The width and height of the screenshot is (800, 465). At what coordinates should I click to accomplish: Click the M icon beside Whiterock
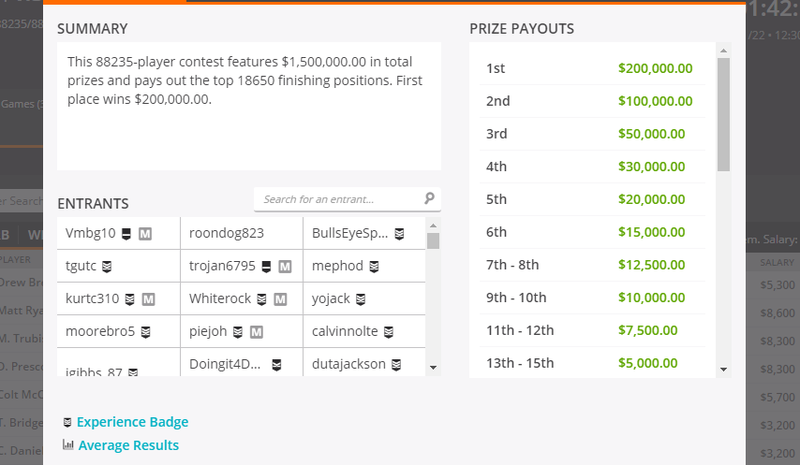tap(280, 299)
